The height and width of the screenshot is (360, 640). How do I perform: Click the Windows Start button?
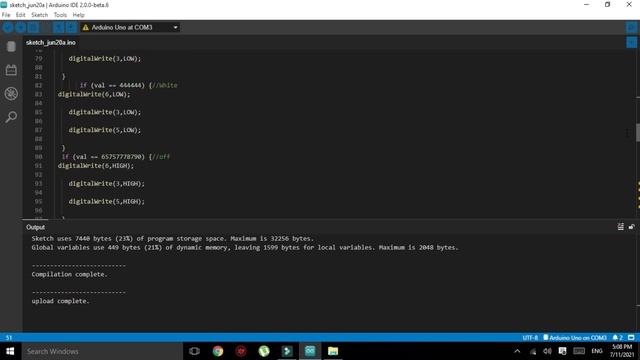pyautogui.click(x=10, y=351)
